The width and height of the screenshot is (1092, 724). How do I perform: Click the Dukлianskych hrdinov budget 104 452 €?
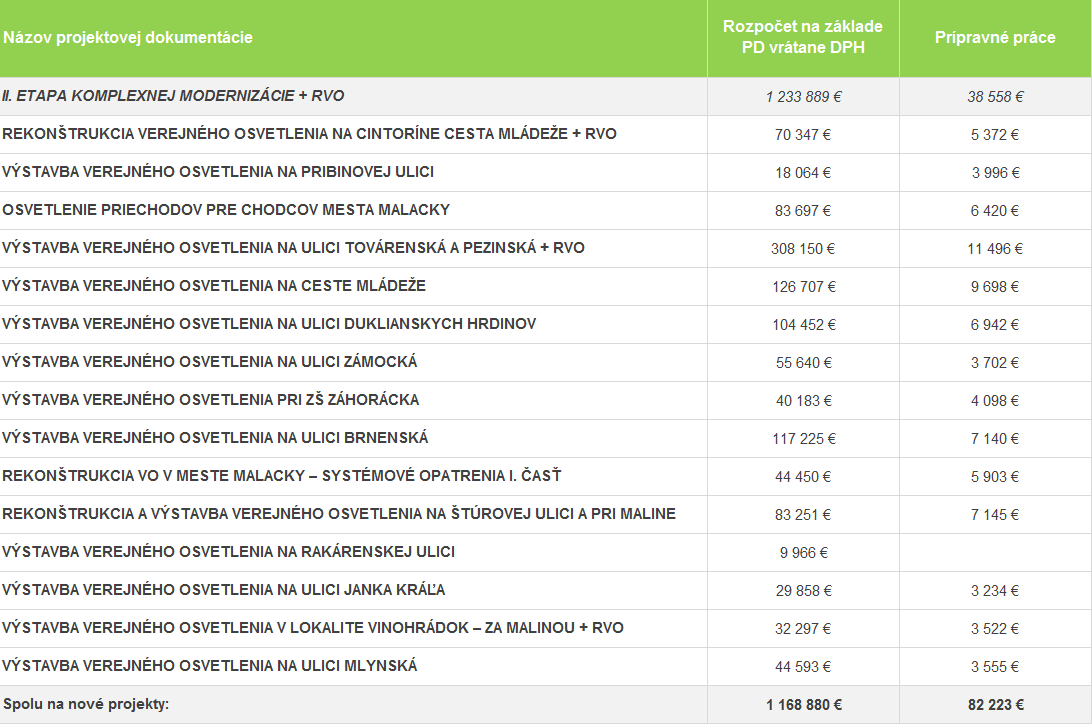coord(803,325)
